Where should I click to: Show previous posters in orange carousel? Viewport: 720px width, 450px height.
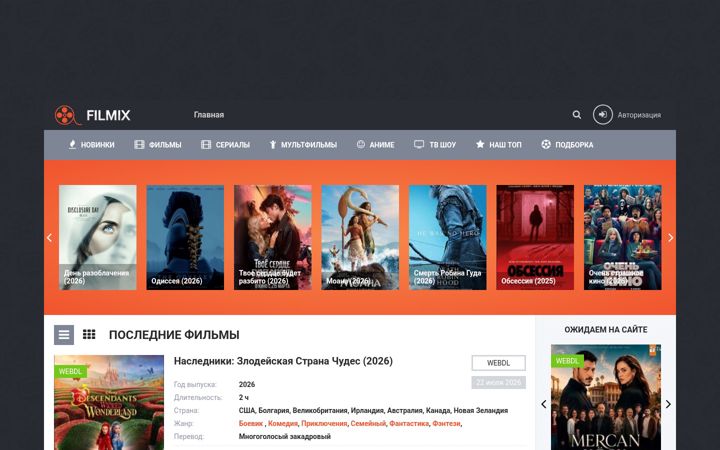point(49,237)
